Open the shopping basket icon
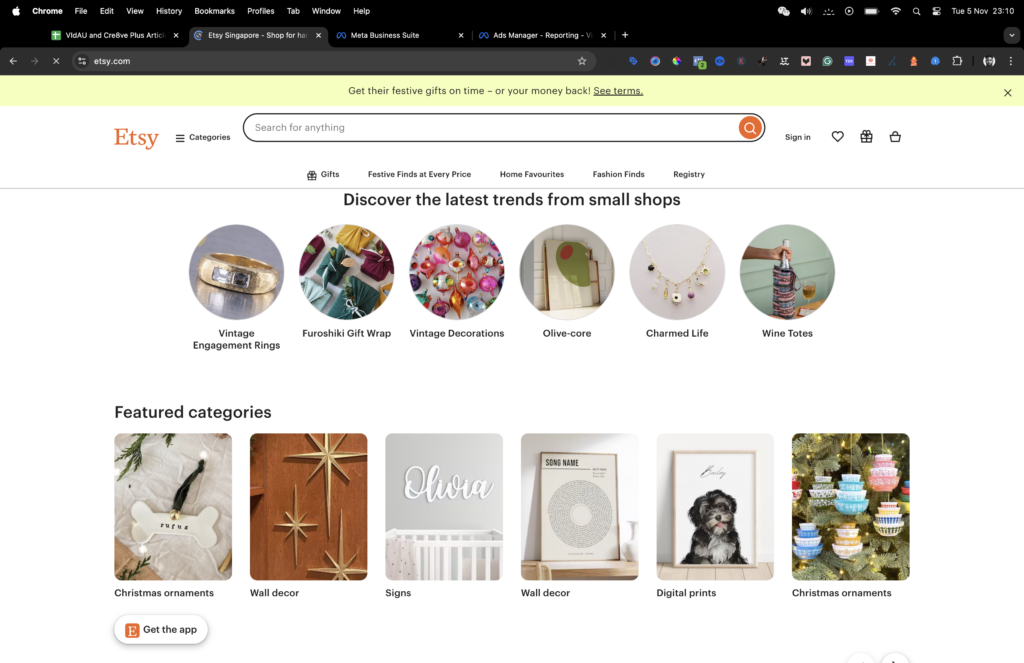The height and width of the screenshot is (663, 1024). 895,137
